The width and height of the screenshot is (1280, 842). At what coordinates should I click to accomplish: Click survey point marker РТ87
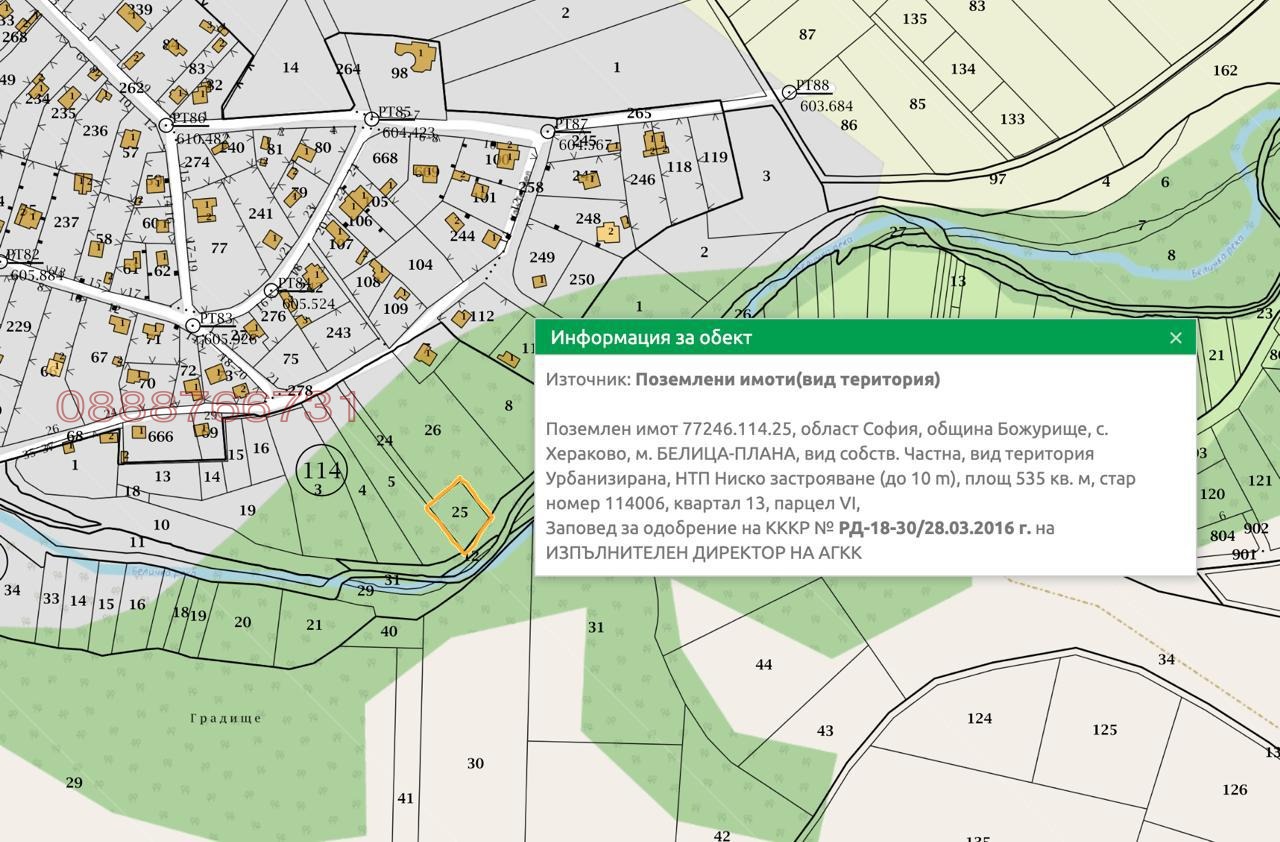click(x=547, y=132)
